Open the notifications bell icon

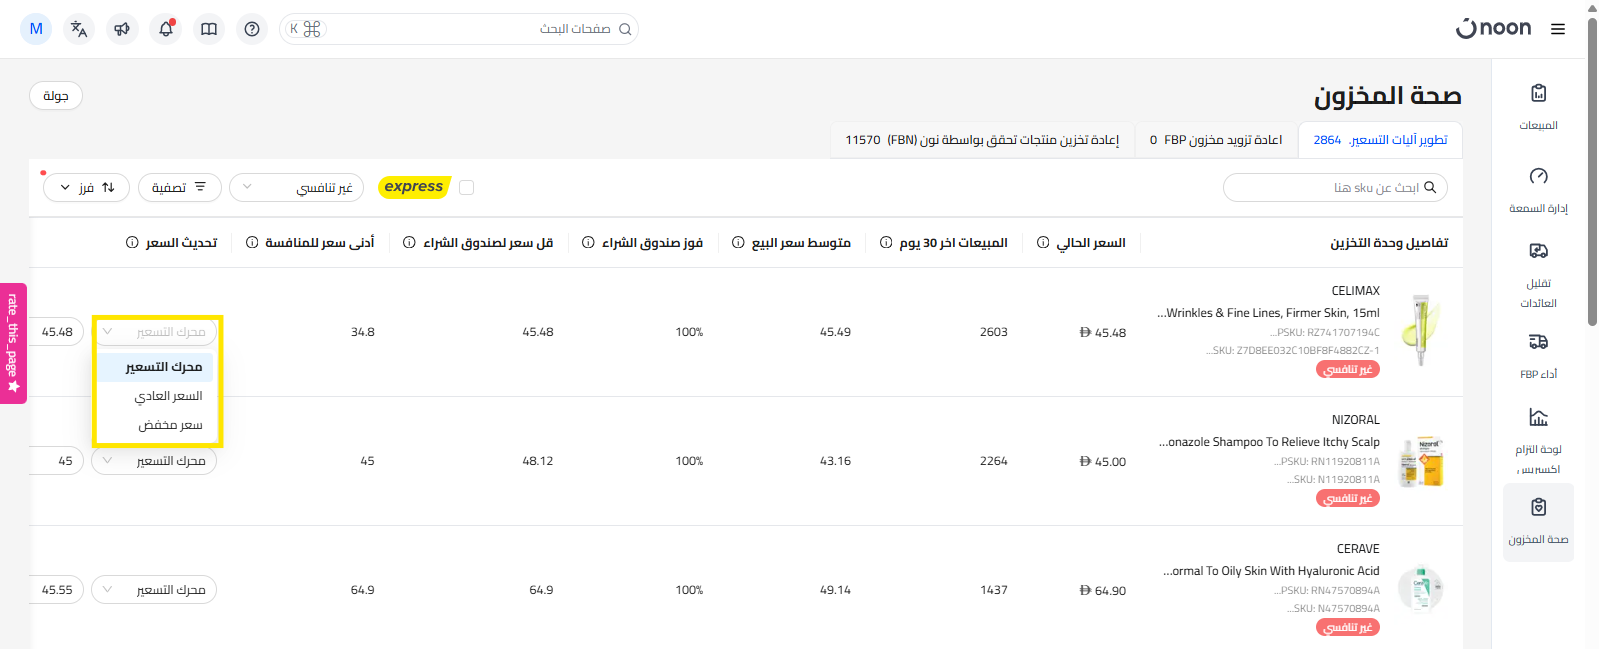166,29
